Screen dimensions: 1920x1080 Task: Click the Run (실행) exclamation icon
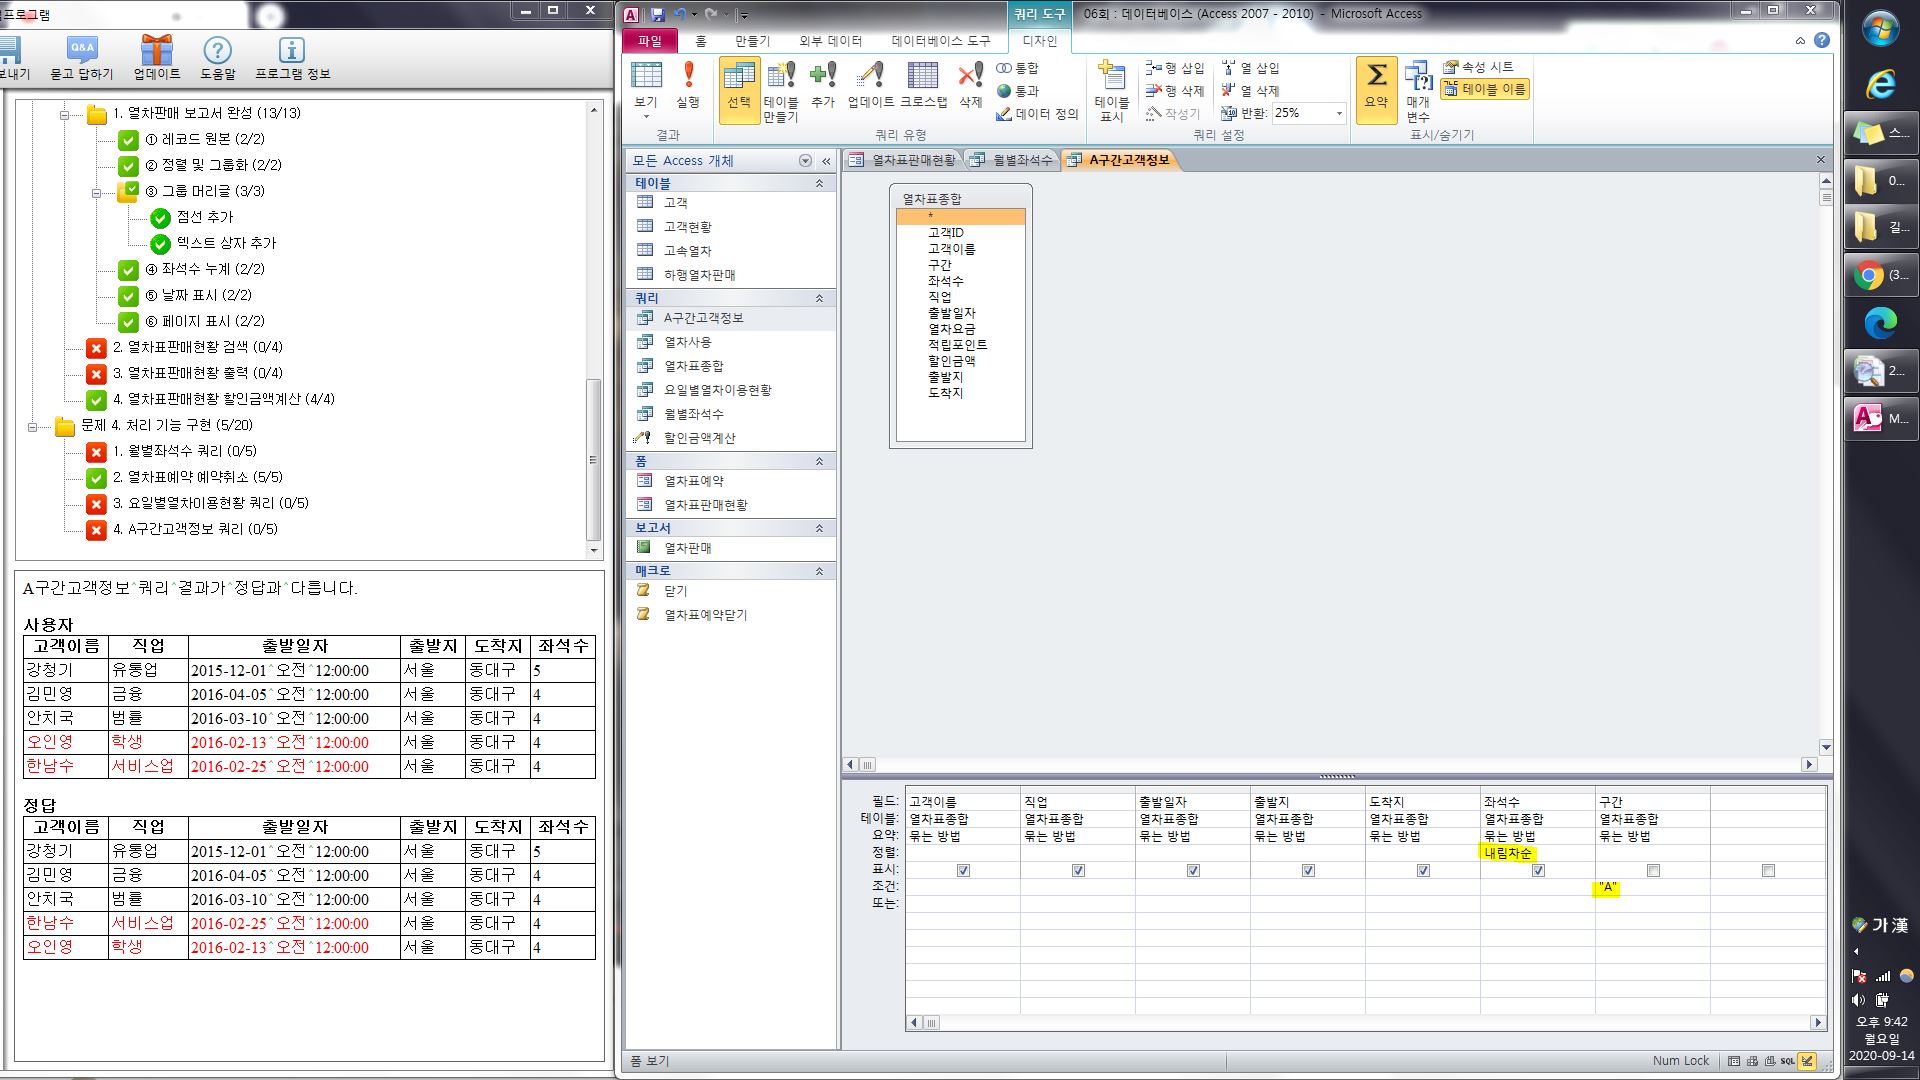688,84
